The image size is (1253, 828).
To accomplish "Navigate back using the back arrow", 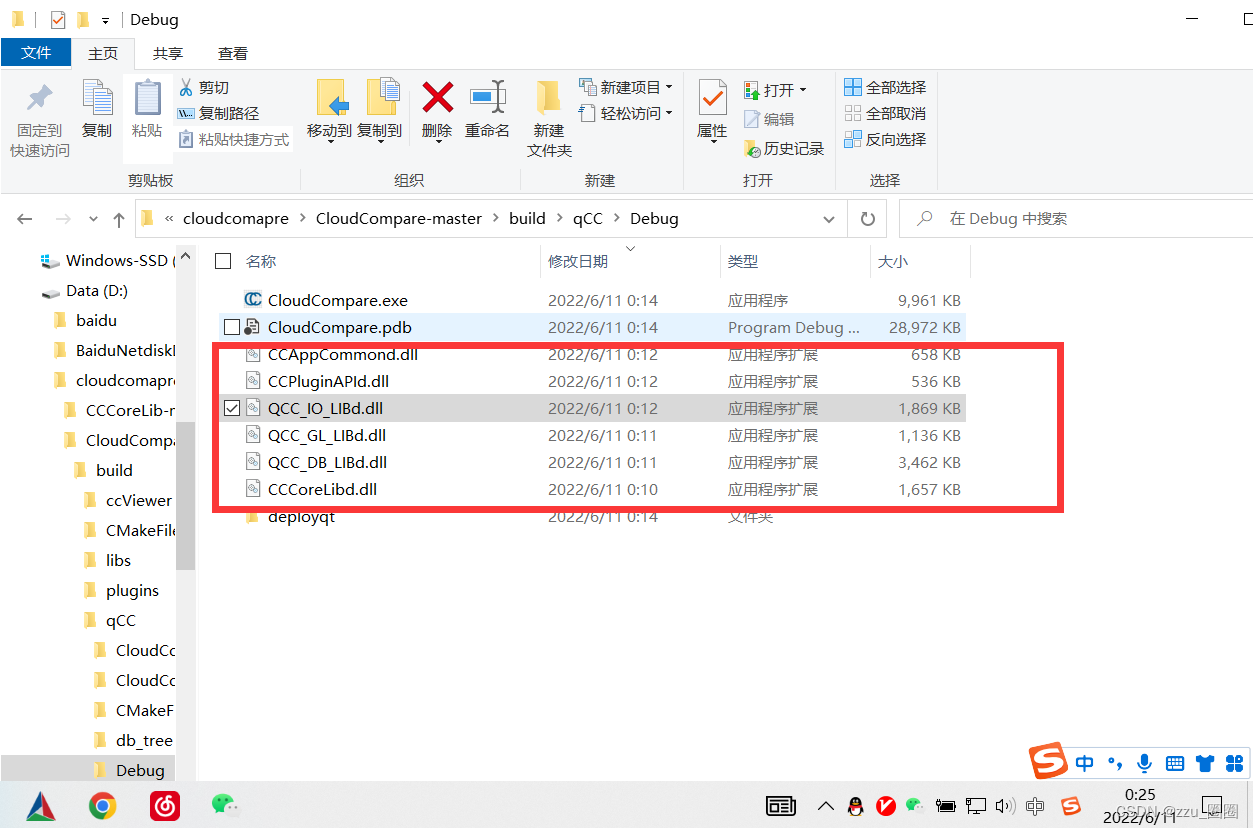I will [x=24, y=218].
